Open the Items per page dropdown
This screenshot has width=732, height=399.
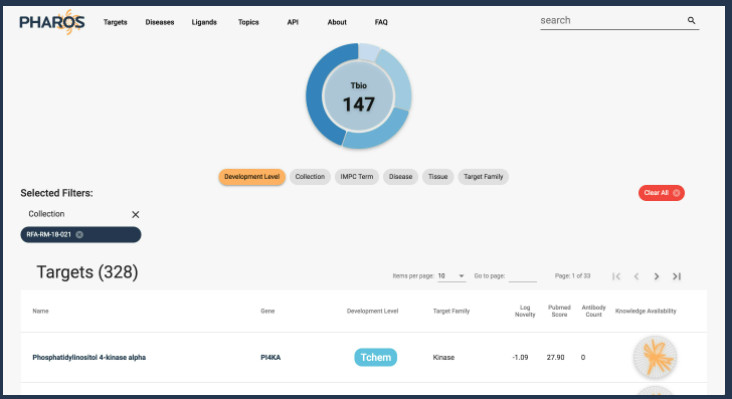tap(451, 276)
